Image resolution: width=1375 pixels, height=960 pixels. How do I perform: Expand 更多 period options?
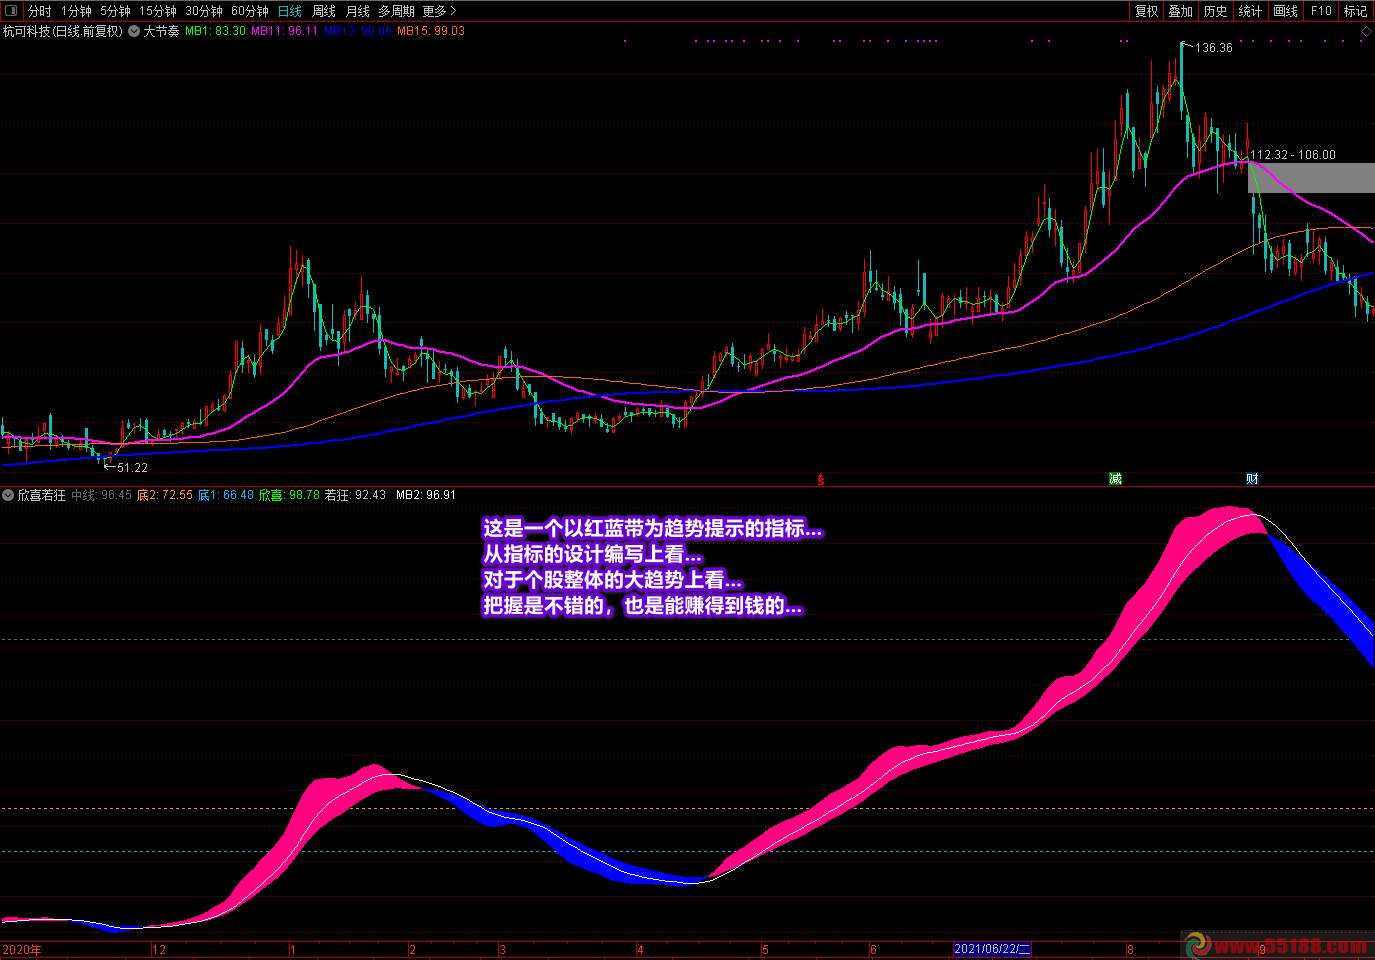point(439,11)
